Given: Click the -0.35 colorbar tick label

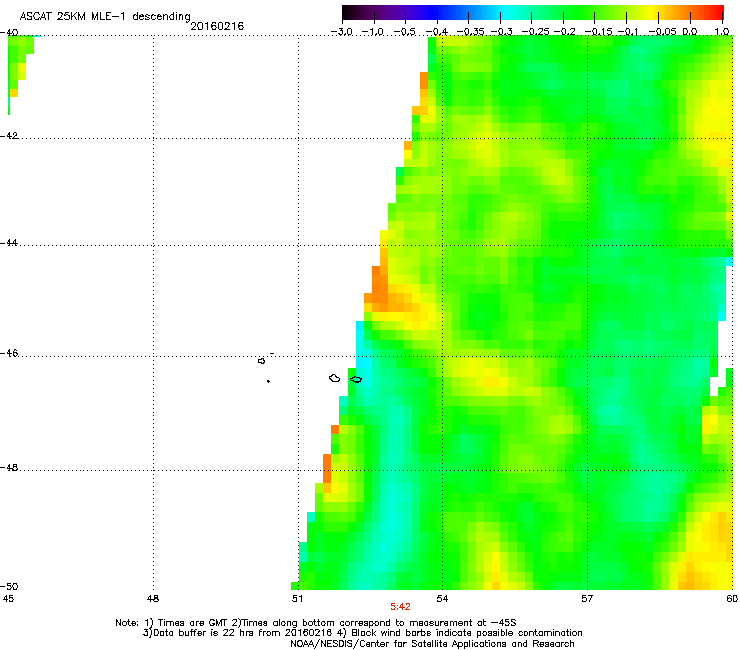Looking at the screenshot, I should point(468,32).
